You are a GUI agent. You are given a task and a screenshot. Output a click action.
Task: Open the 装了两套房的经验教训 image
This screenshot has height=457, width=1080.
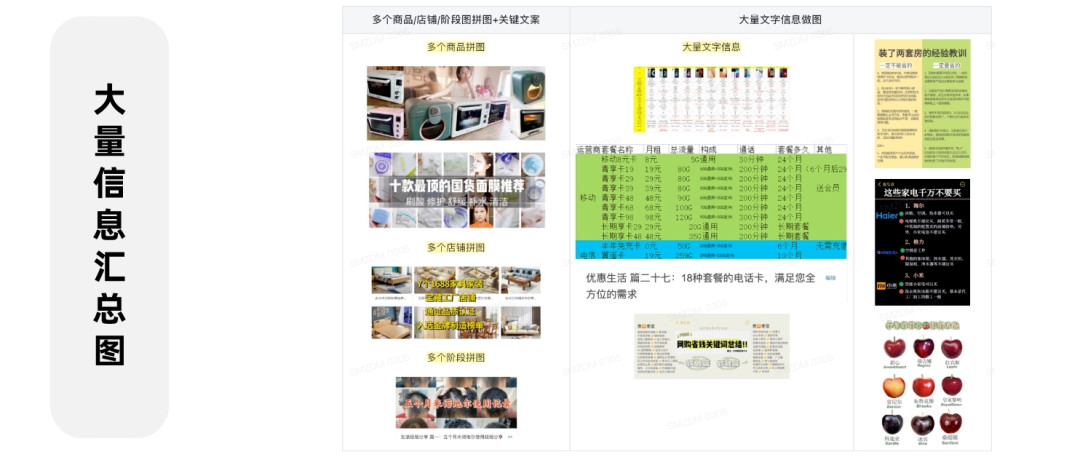coord(922,103)
